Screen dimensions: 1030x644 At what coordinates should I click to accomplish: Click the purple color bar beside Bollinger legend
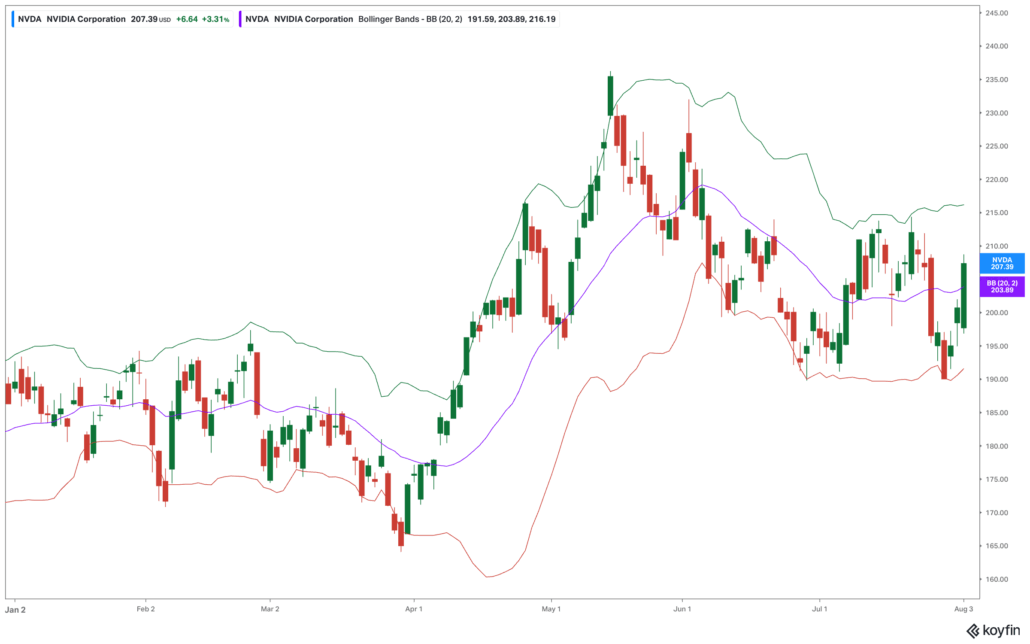click(x=240, y=19)
